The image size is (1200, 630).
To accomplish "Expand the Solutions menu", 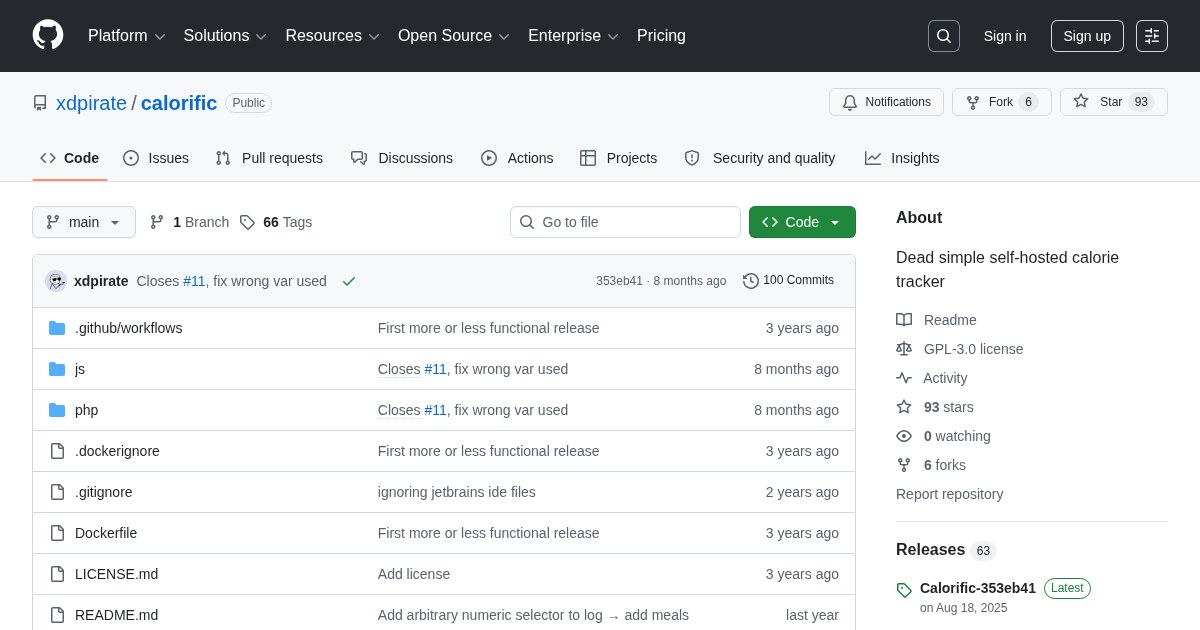I will pyautogui.click(x=225, y=36).
